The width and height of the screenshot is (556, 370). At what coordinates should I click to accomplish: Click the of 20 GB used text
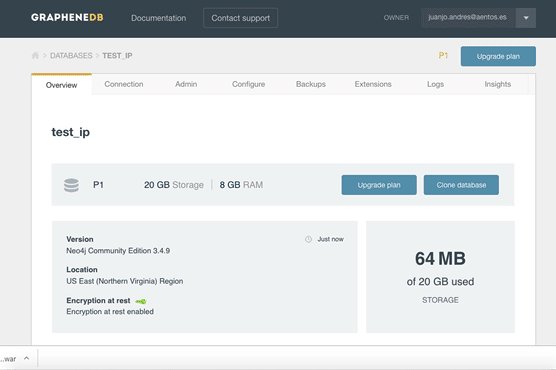[440, 282]
